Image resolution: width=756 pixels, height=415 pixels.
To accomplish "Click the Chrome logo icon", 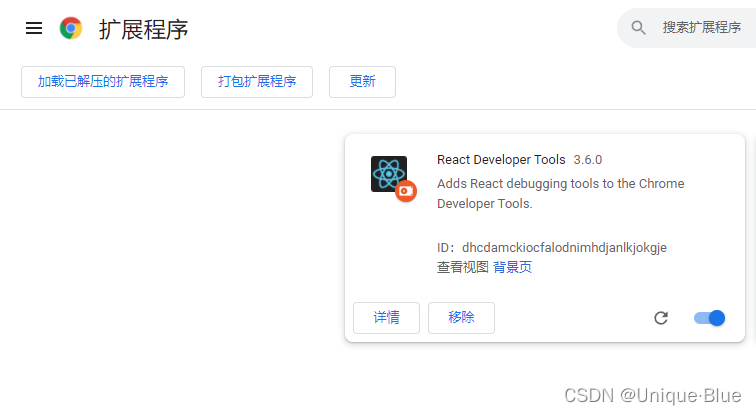I will point(71,28).
